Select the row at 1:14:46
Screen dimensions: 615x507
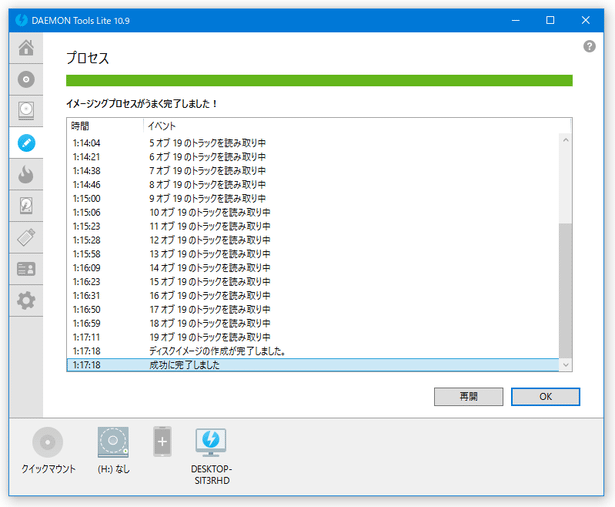tap(313, 184)
